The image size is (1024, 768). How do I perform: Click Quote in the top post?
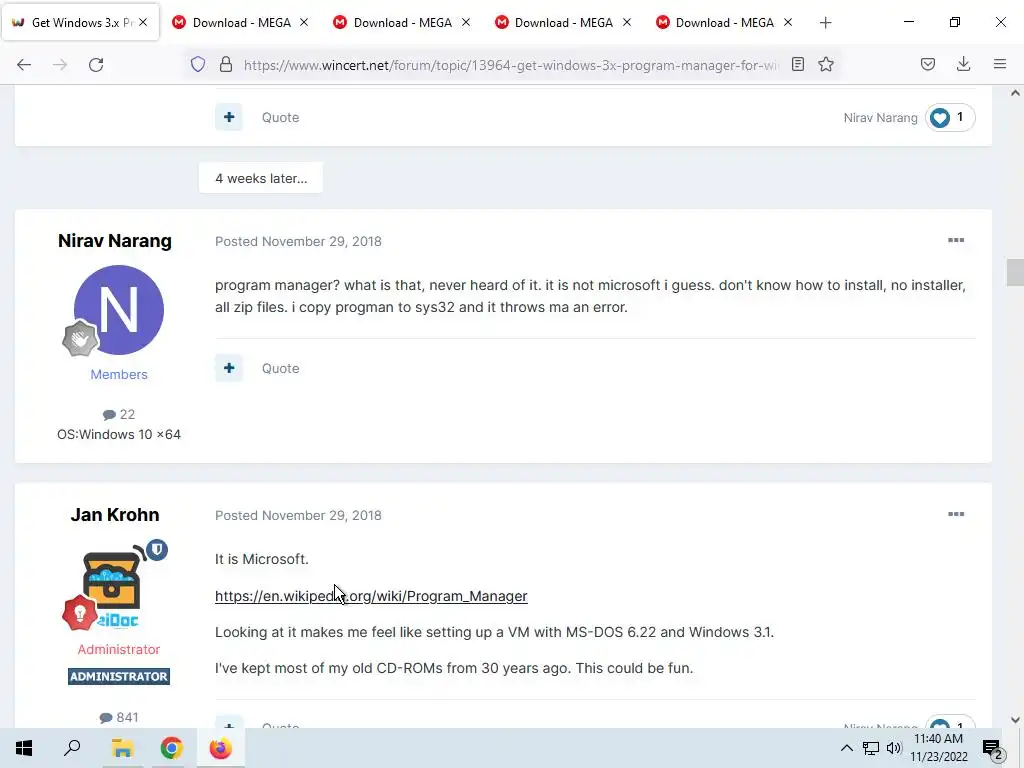281,118
